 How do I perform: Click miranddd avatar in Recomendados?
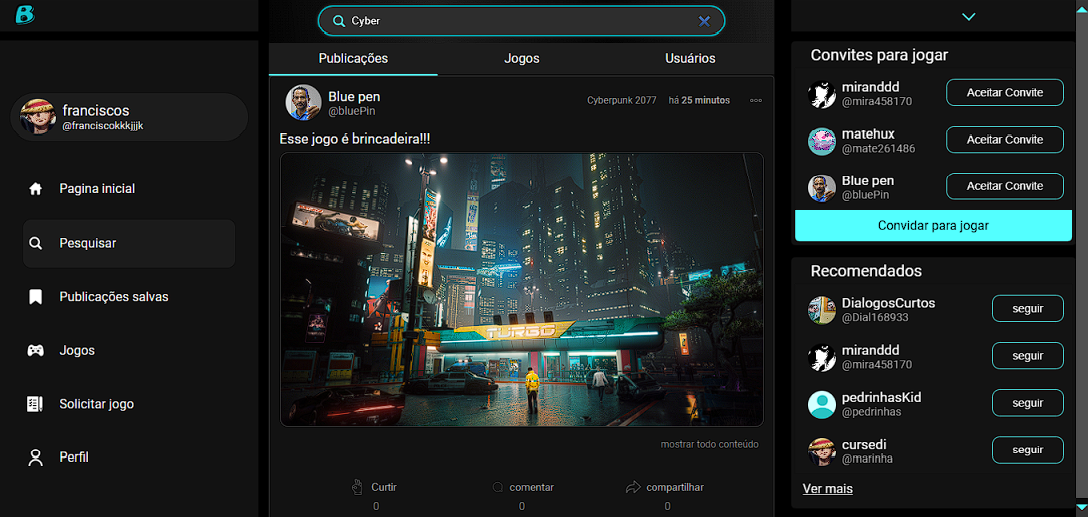coord(822,357)
